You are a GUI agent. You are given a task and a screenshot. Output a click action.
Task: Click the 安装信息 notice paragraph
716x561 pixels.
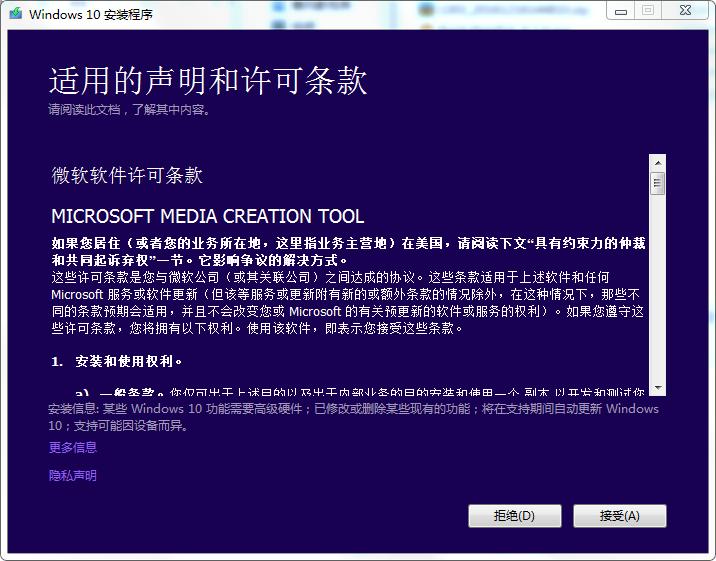click(x=353, y=417)
